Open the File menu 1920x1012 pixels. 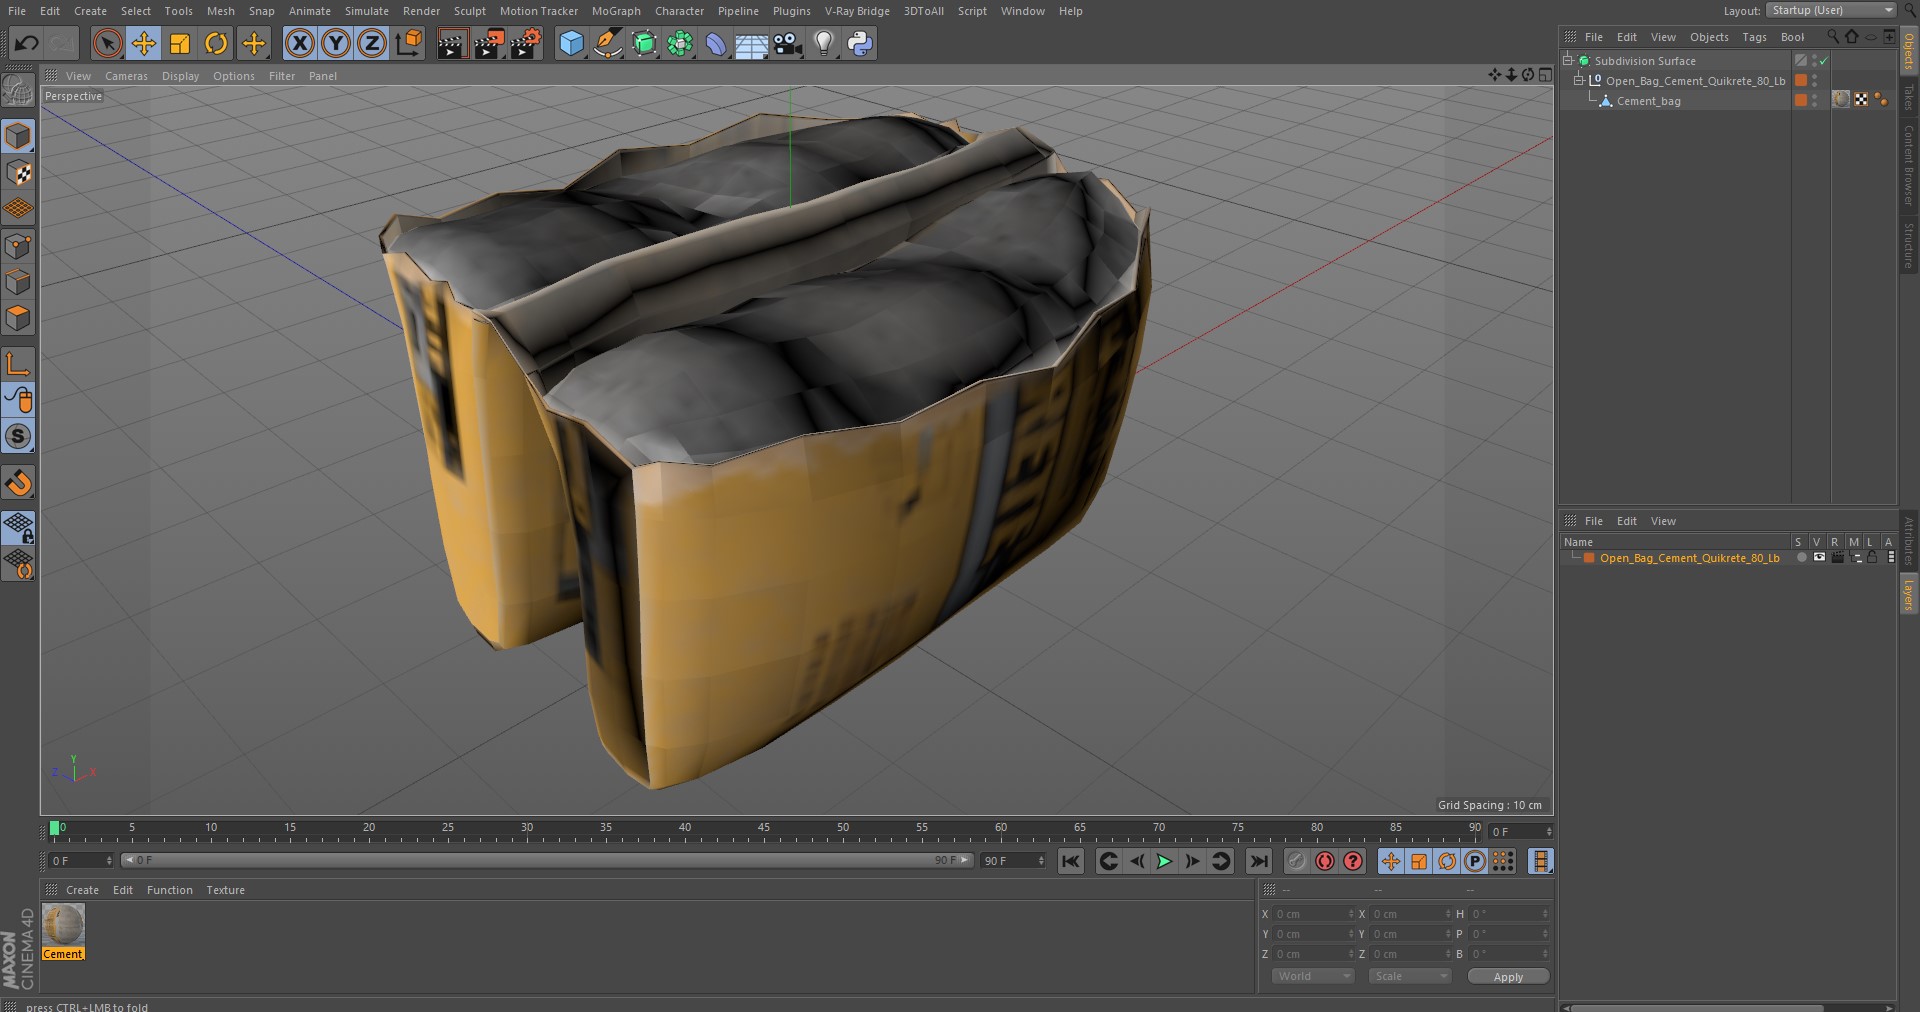point(17,11)
